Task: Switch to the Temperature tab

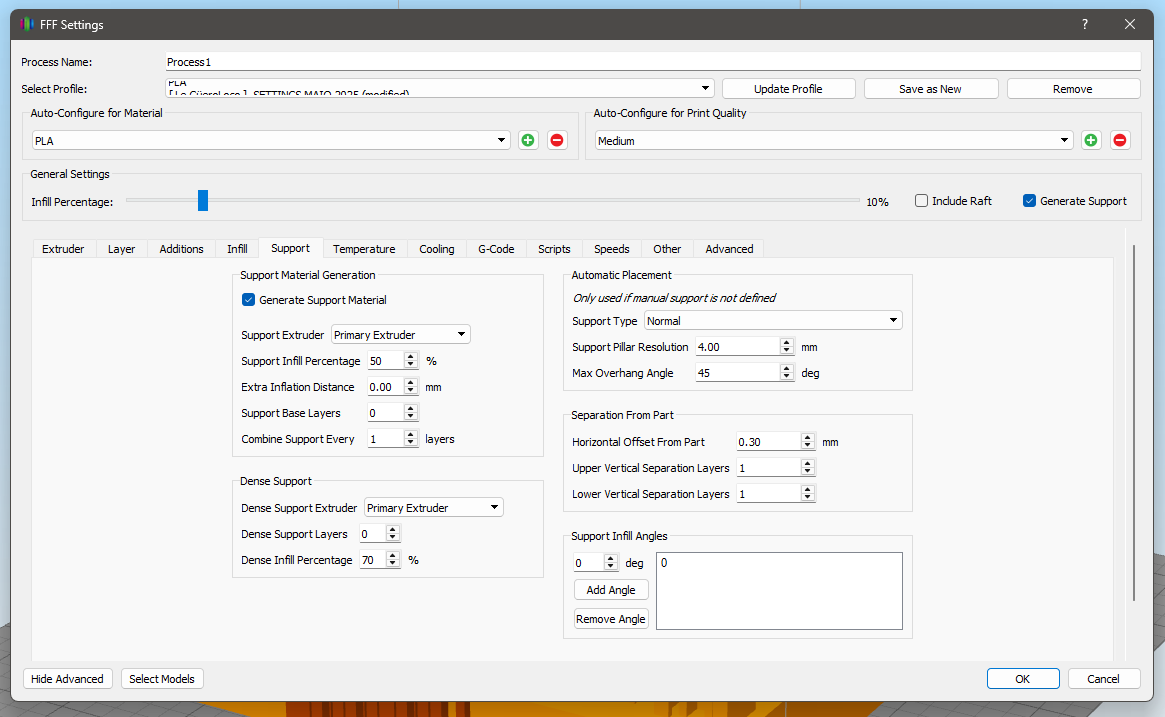Action: [364, 249]
